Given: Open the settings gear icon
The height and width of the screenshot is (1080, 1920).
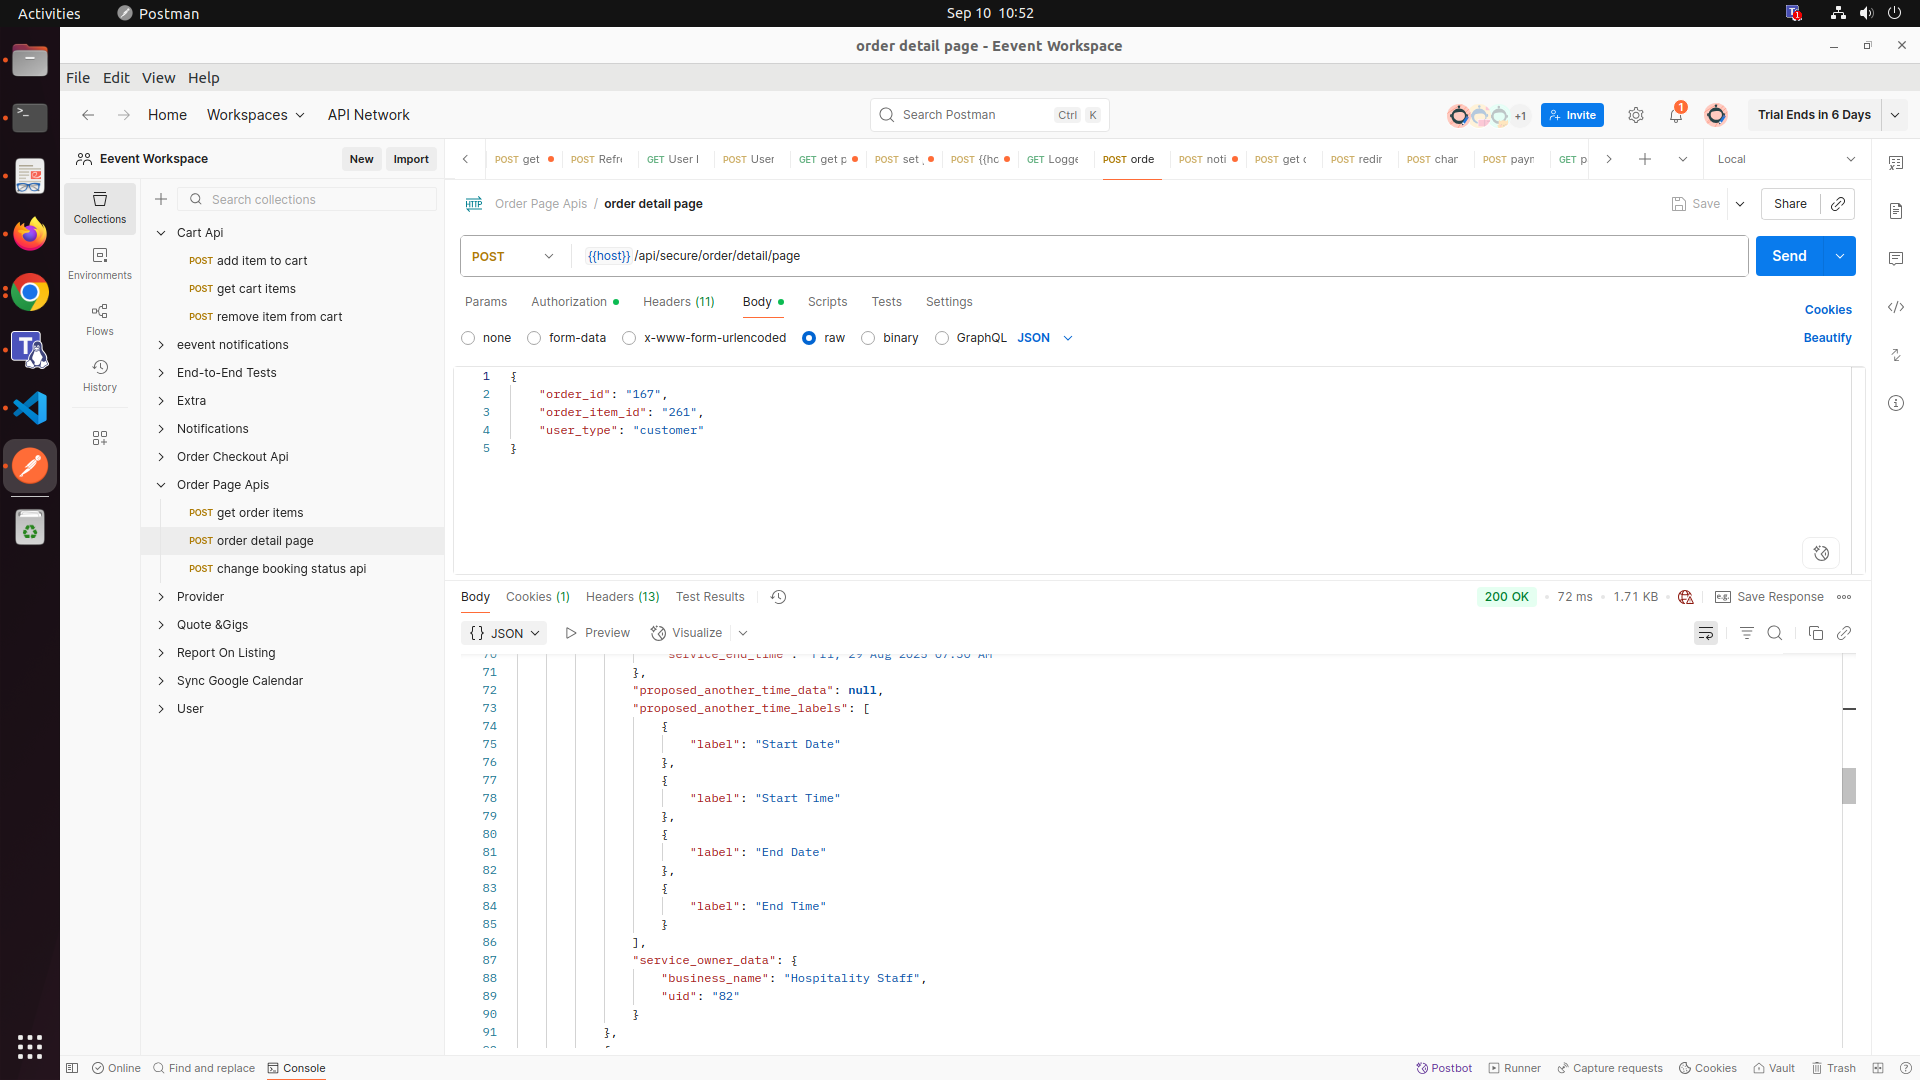Looking at the screenshot, I should tap(1636, 115).
